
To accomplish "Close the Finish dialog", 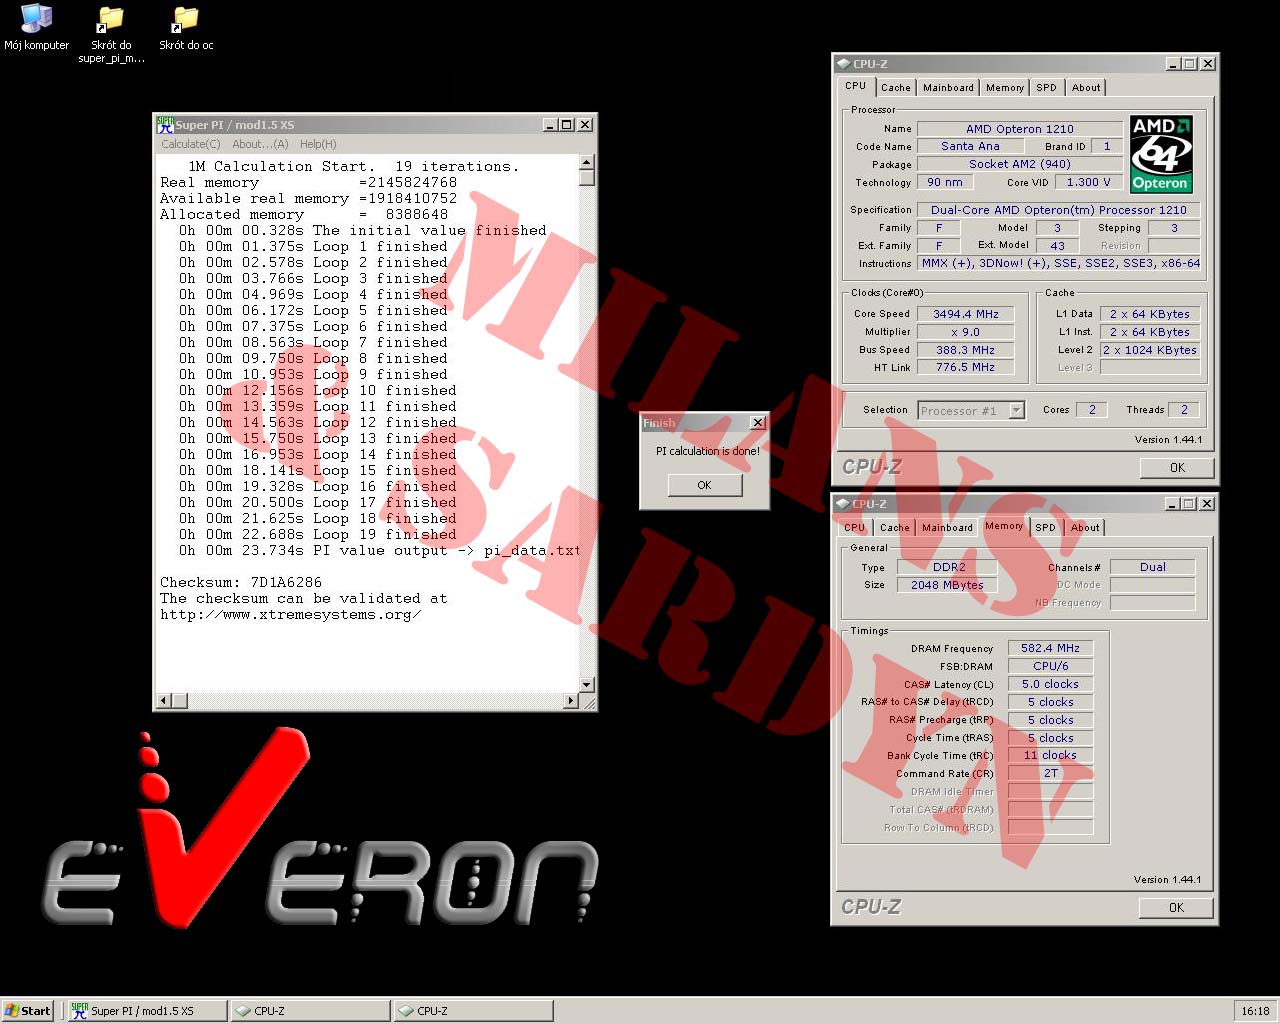I will click(757, 423).
